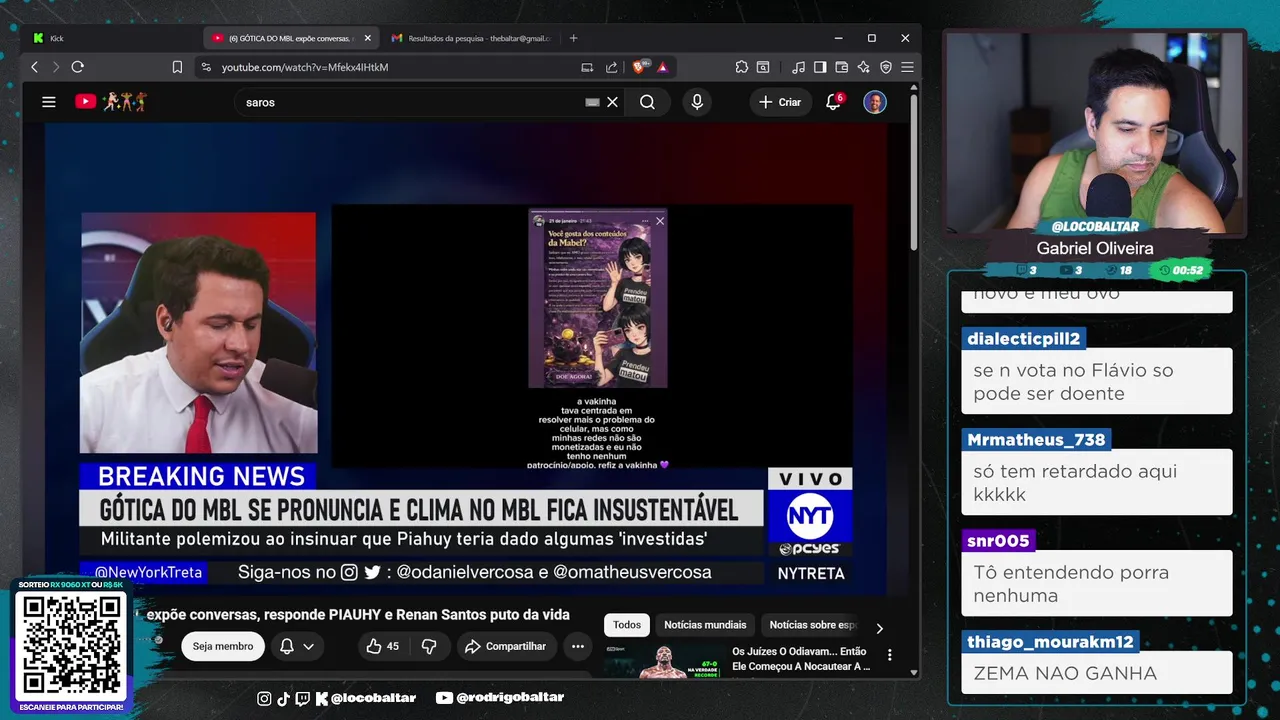Image resolution: width=1280 pixels, height=720 pixels.
Task: Show more filter chips with arrow
Action: pyautogui.click(x=879, y=628)
